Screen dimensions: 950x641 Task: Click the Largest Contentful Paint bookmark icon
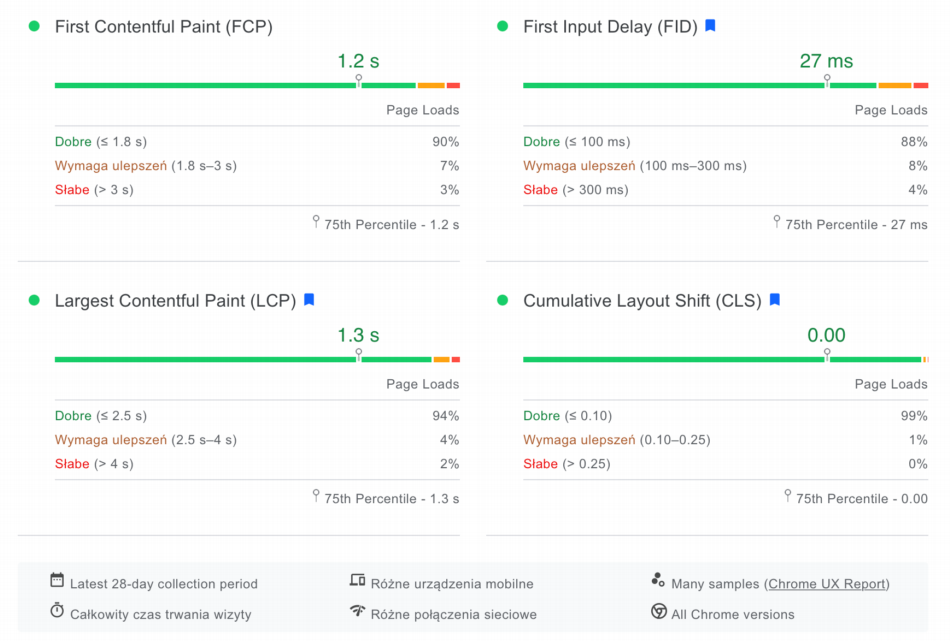309,300
